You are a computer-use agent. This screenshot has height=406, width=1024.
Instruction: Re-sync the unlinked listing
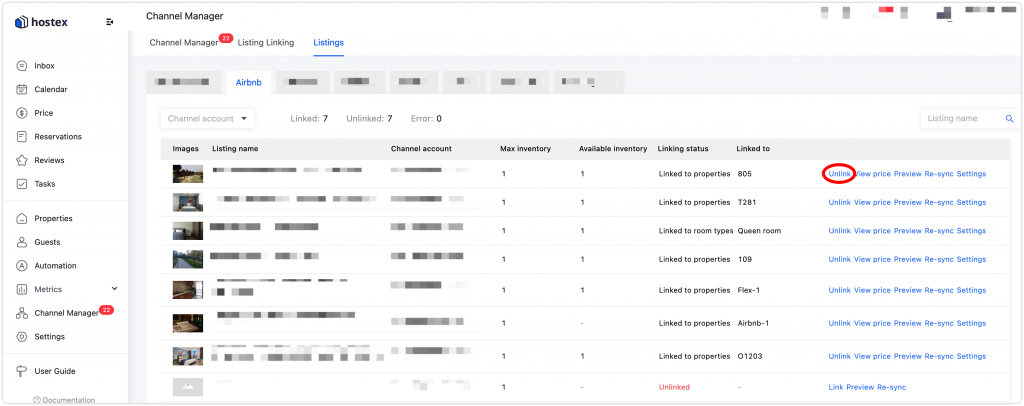point(891,387)
